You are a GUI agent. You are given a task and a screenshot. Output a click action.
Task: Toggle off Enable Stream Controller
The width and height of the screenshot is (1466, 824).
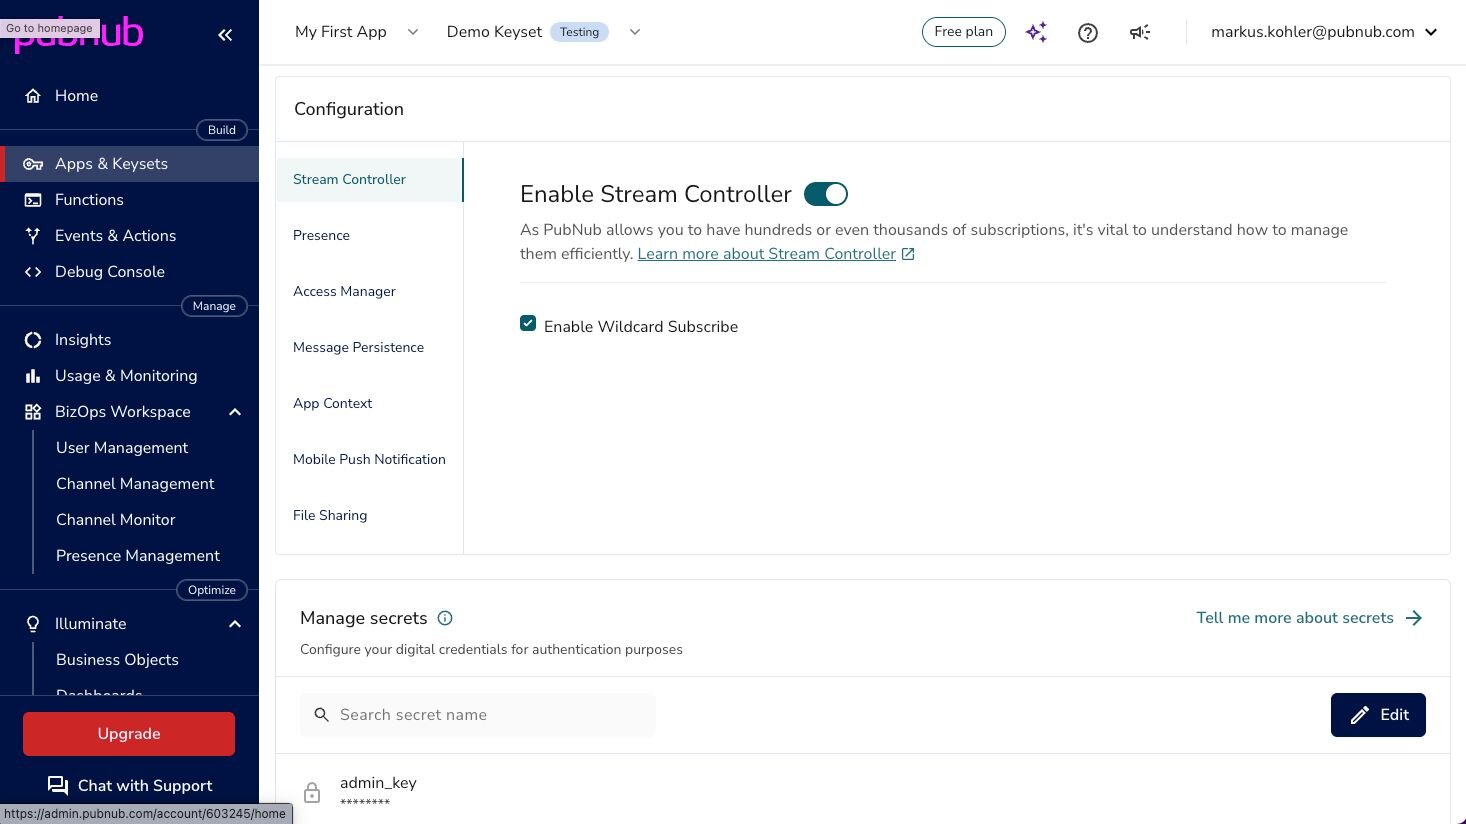tap(825, 193)
